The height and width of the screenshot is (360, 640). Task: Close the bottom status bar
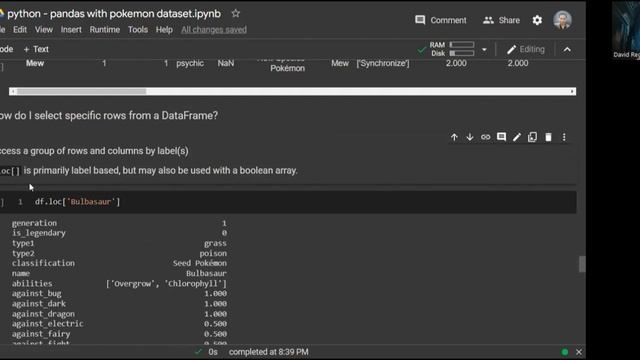579,352
